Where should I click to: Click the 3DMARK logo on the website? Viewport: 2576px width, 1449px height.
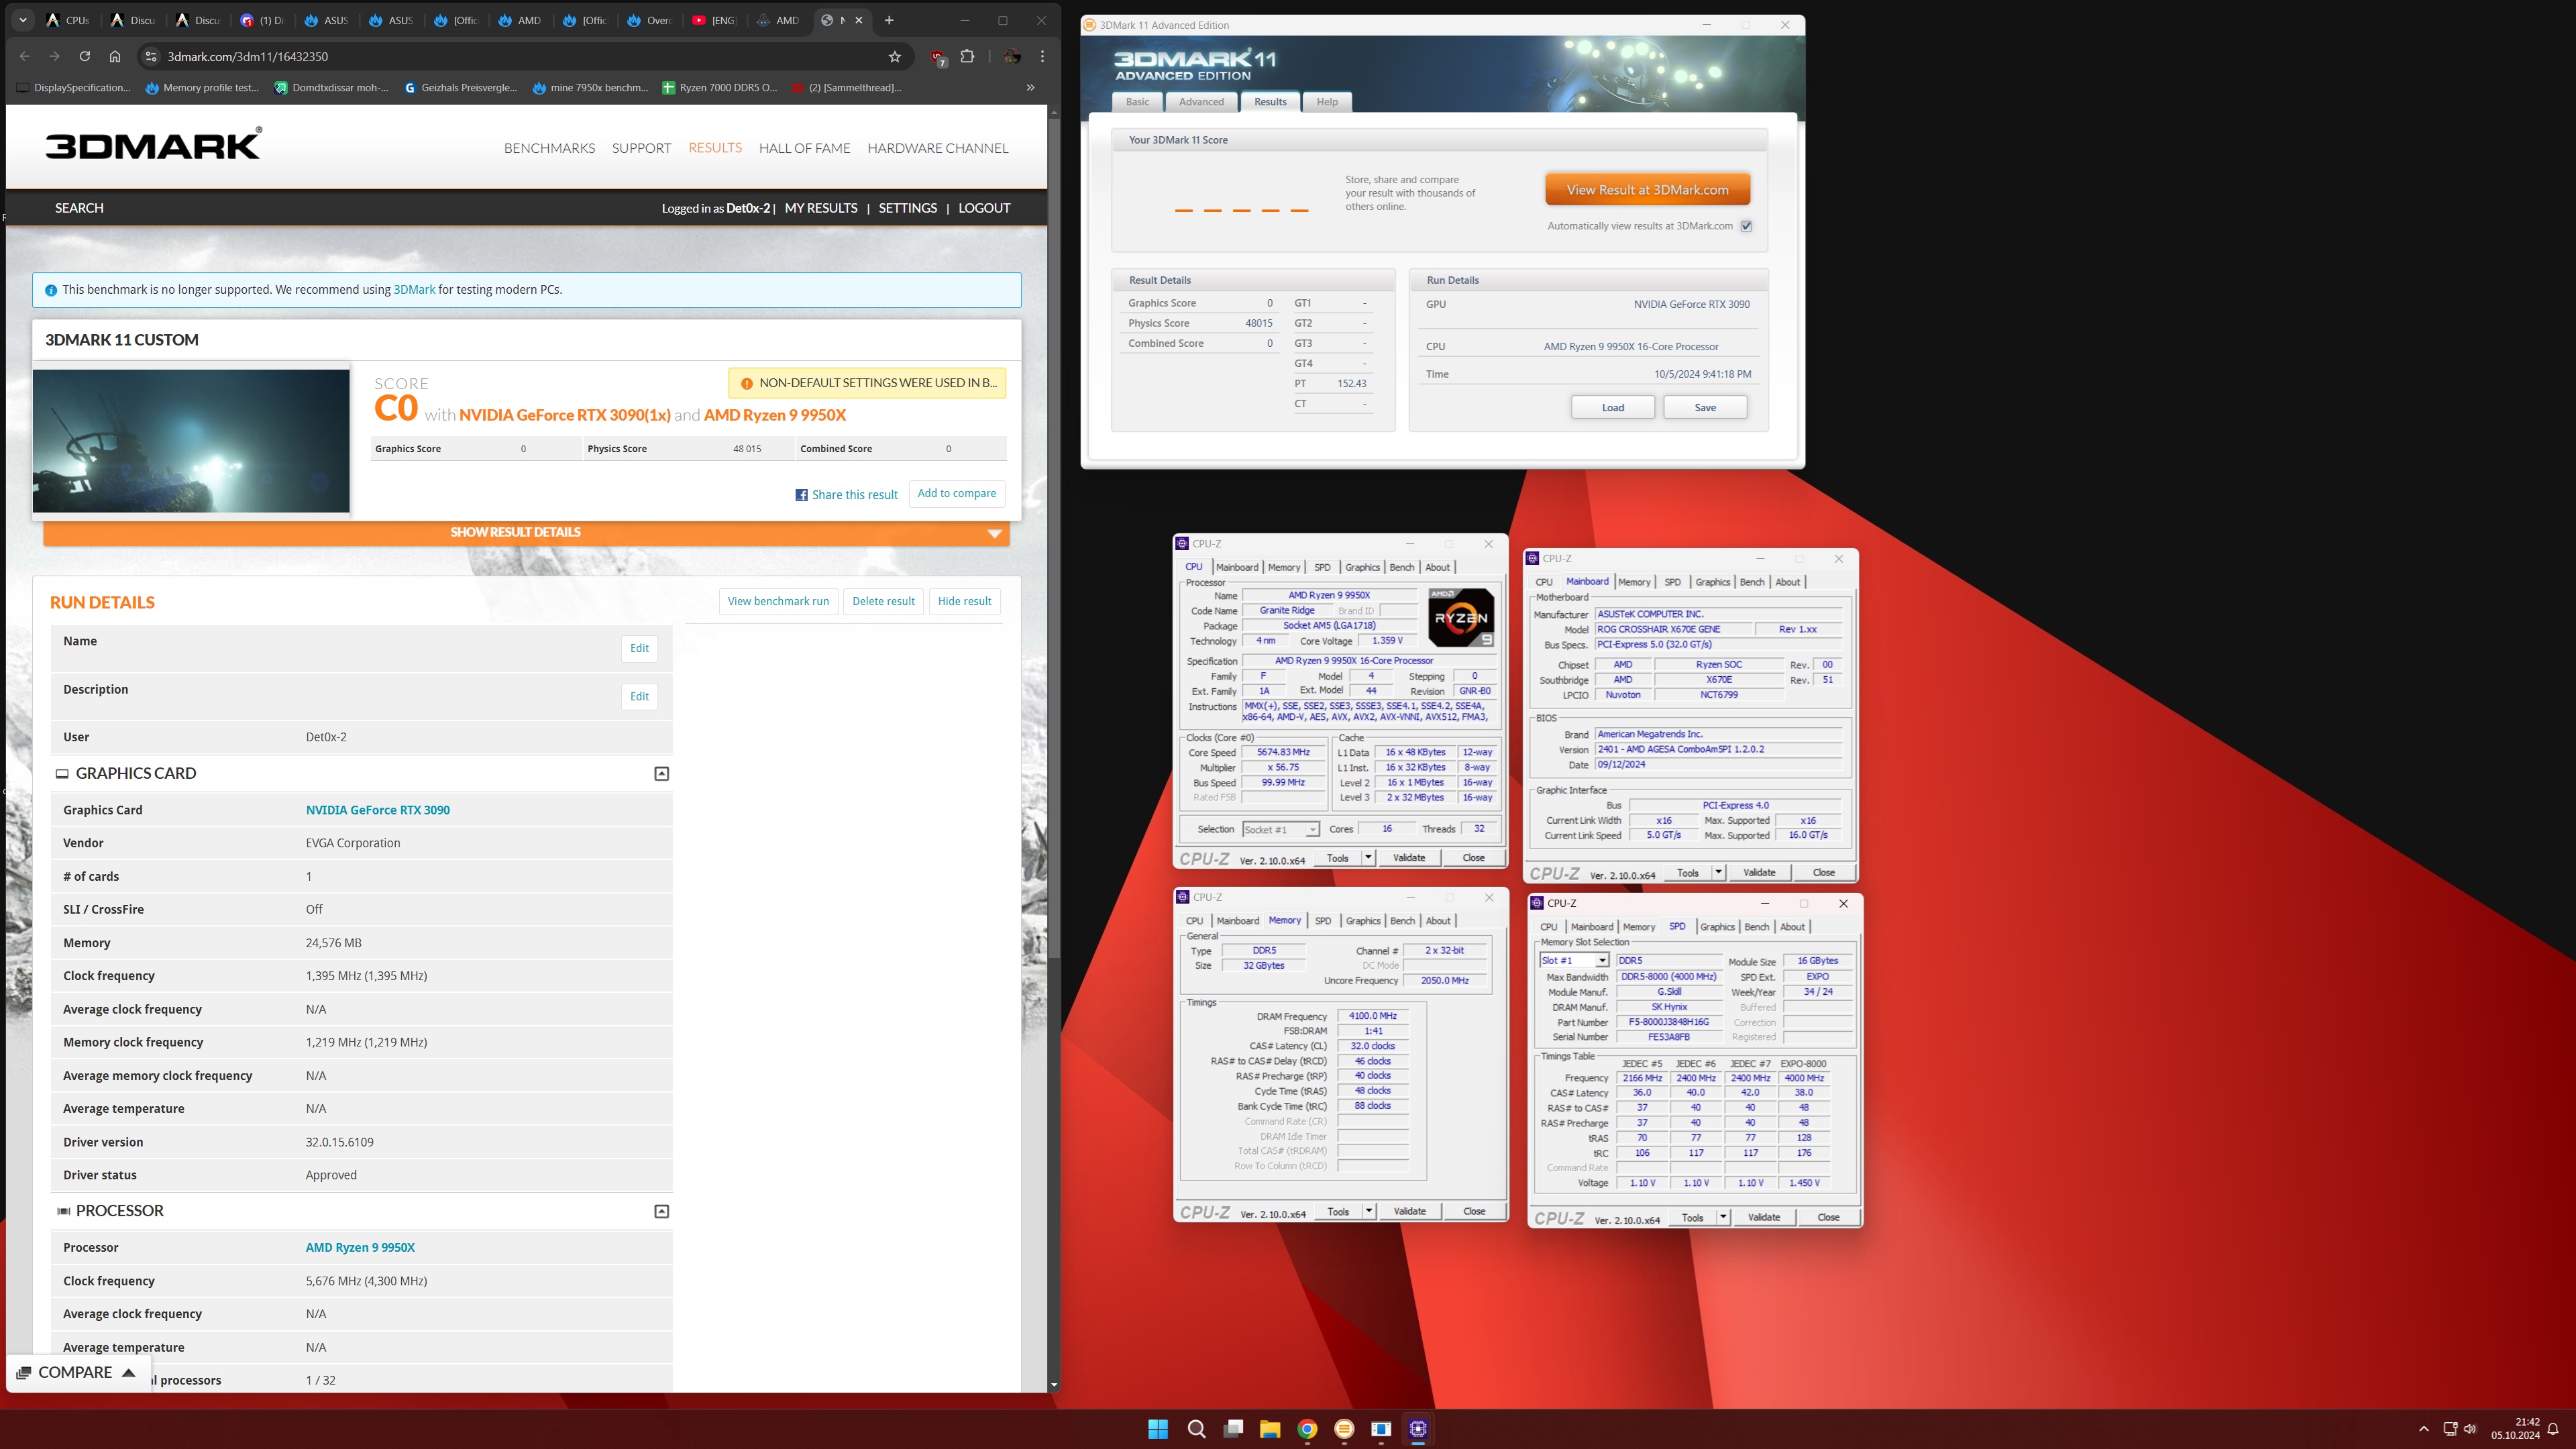pyautogui.click(x=154, y=144)
